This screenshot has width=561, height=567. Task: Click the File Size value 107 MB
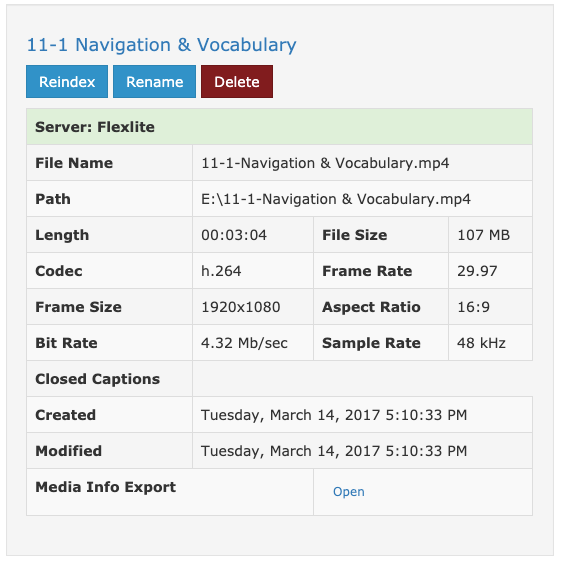[x=484, y=235]
